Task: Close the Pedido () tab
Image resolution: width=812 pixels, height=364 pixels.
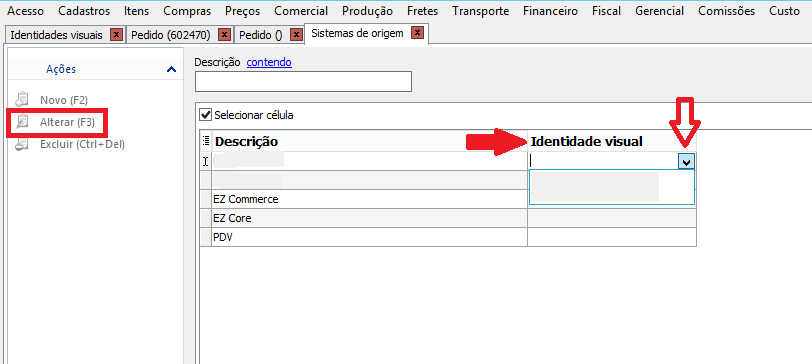Action: (x=296, y=35)
